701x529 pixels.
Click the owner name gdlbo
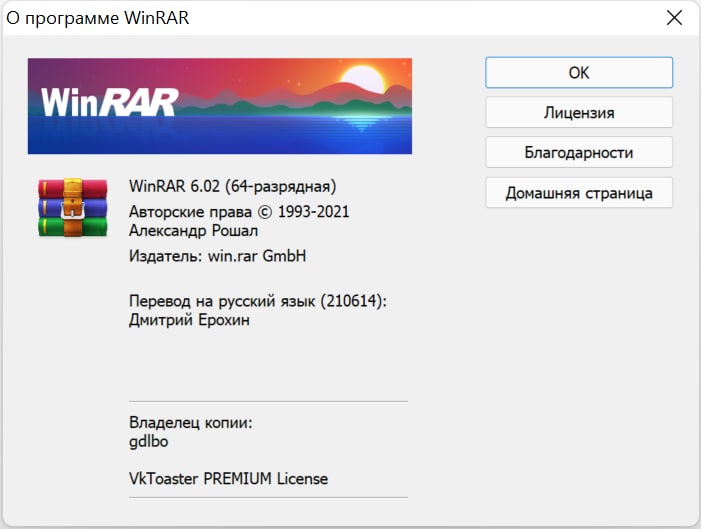[x=148, y=442]
